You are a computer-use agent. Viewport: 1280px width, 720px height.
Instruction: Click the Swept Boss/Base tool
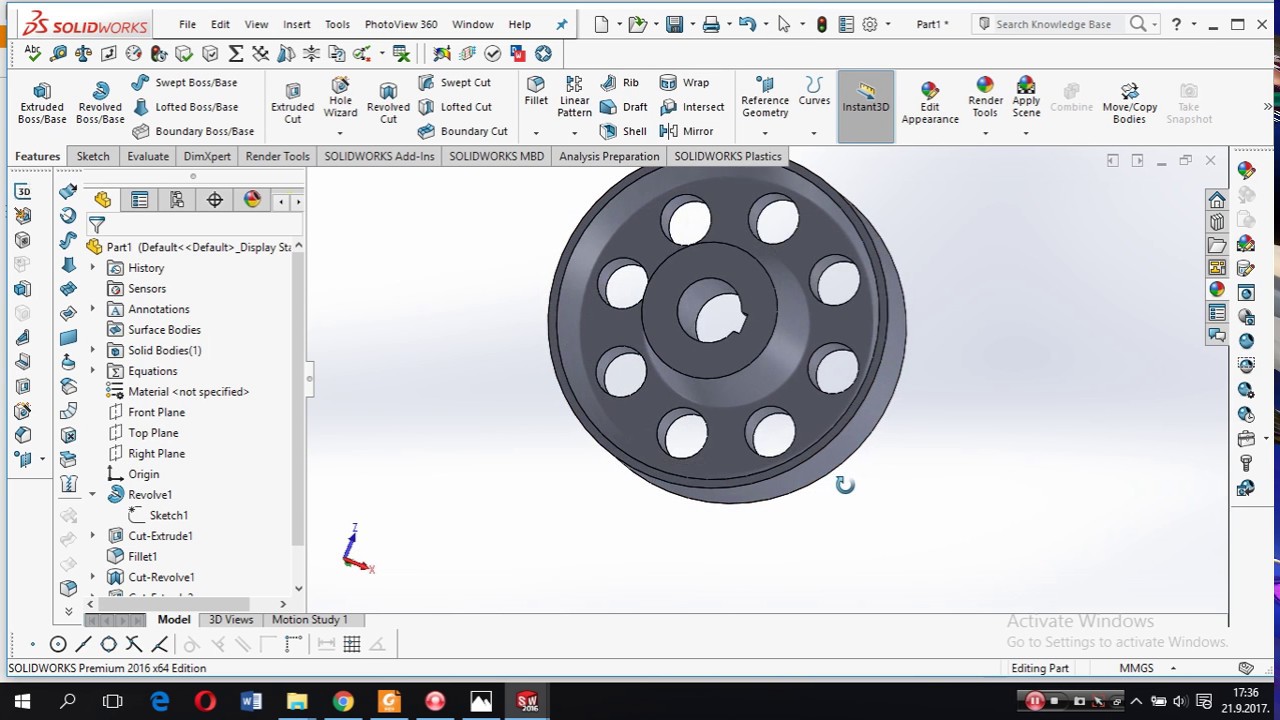(185, 83)
